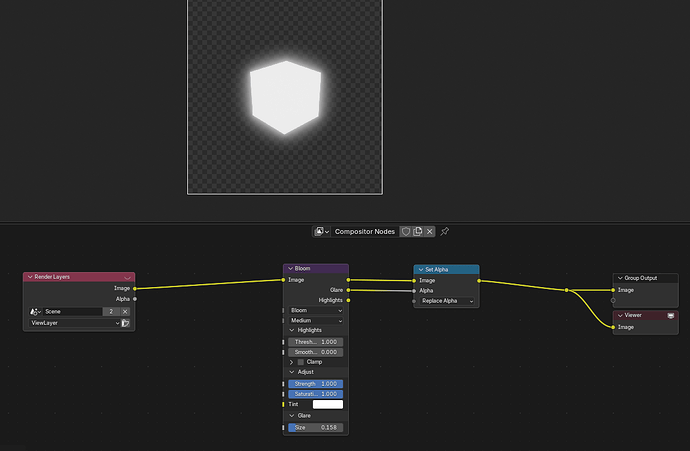Open the Replace Alpha mode dropdown
Image resolution: width=690 pixels, height=451 pixels.
pyautogui.click(x=446, y=301)
